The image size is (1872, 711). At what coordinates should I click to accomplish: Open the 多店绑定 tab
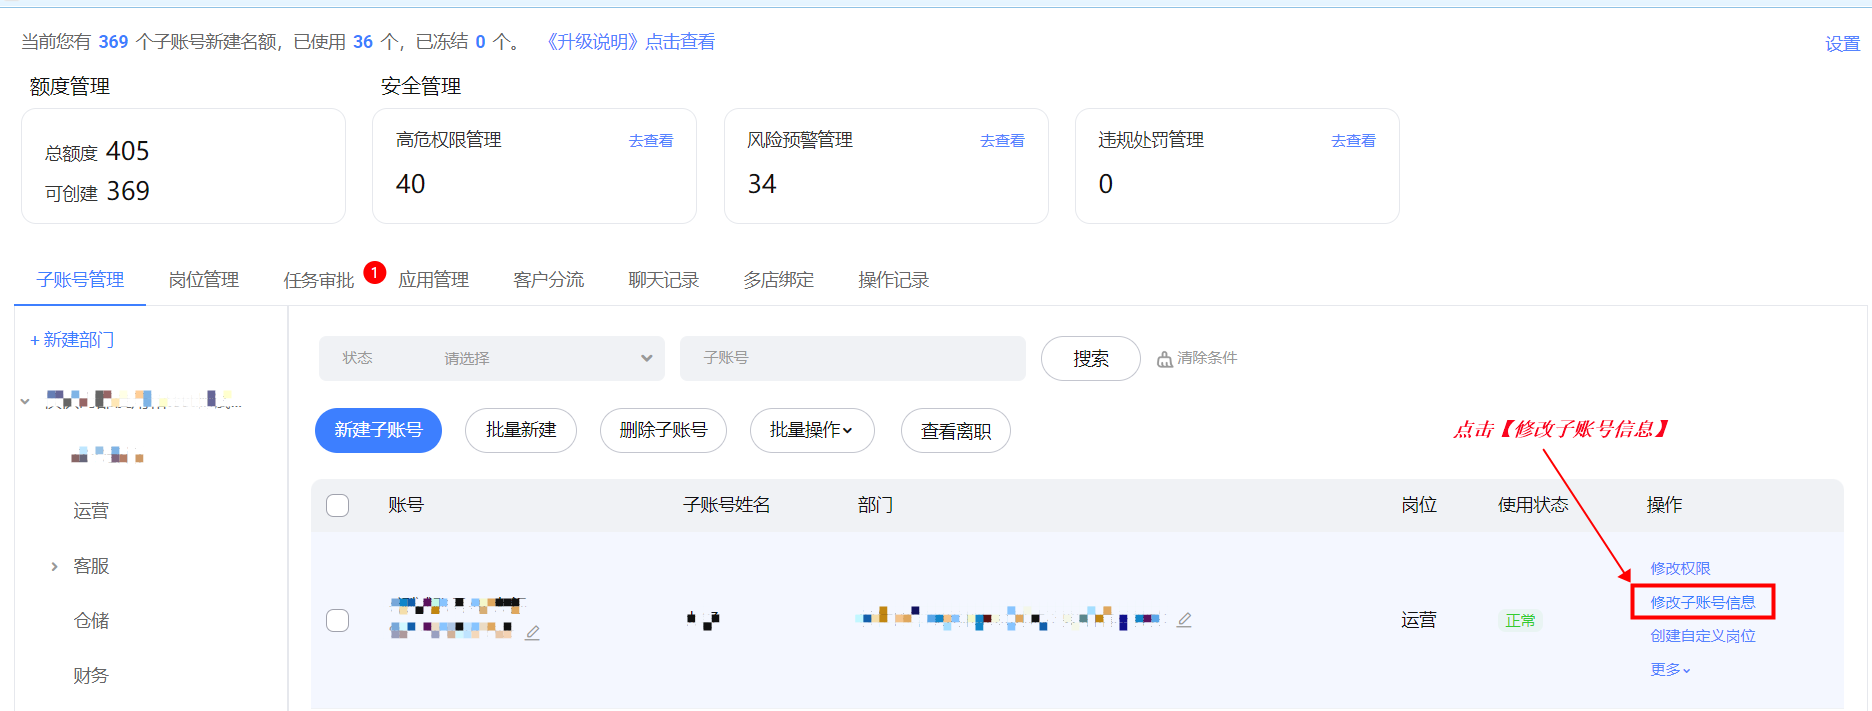pos(778,280)
